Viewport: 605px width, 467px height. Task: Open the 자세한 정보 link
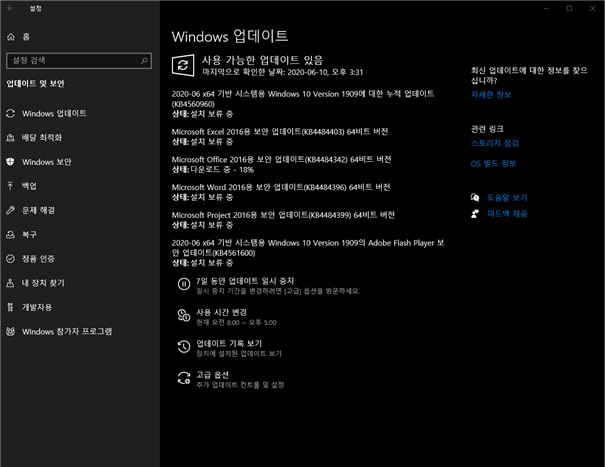point(491,95)
